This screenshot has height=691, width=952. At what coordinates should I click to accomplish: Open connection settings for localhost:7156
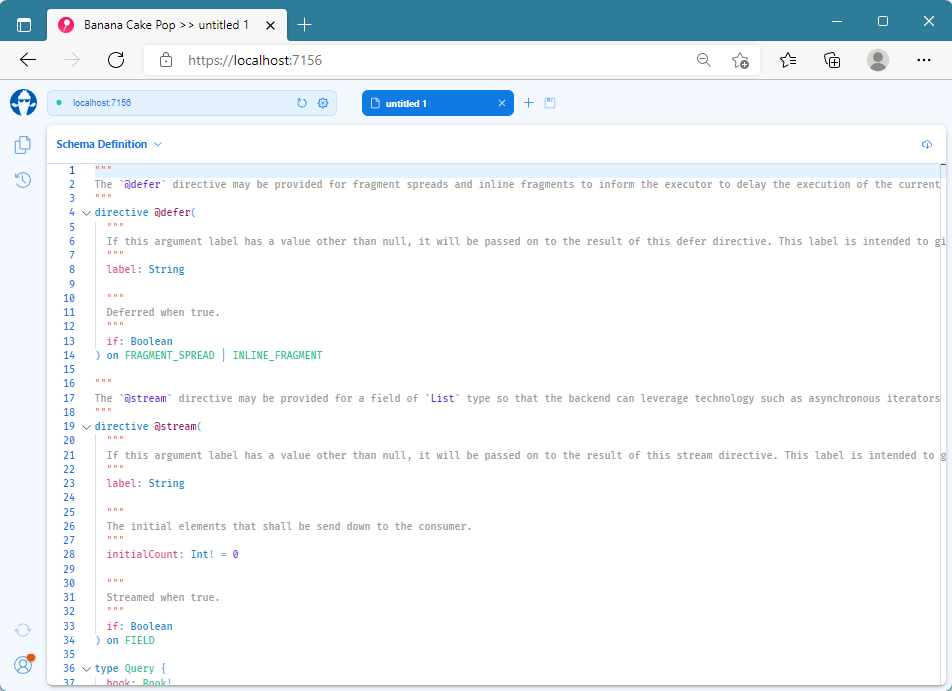(x=322, y=102)
